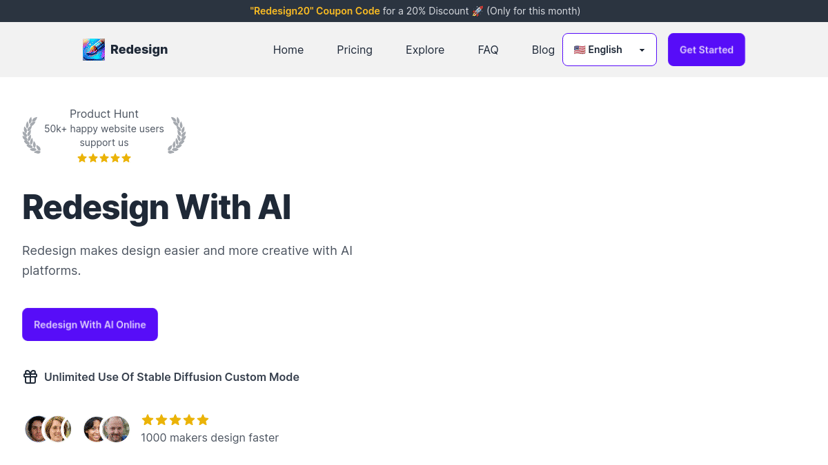Image resolution: width=828 pixels, height=465 pixels.
Task: Click "50k+ happy website users" text
Action: tap(104, 129)
